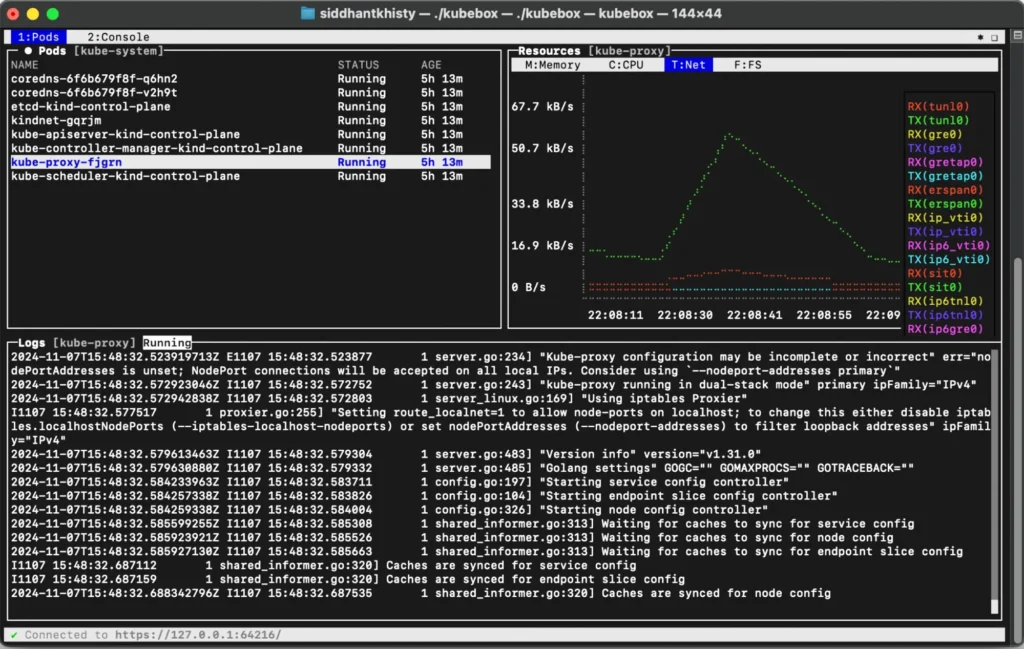Viewport: 1024px width, 649px height.
Task: Click the Pods panel bullet indicator
Action: pyautogui.click(x=28, y=51)
